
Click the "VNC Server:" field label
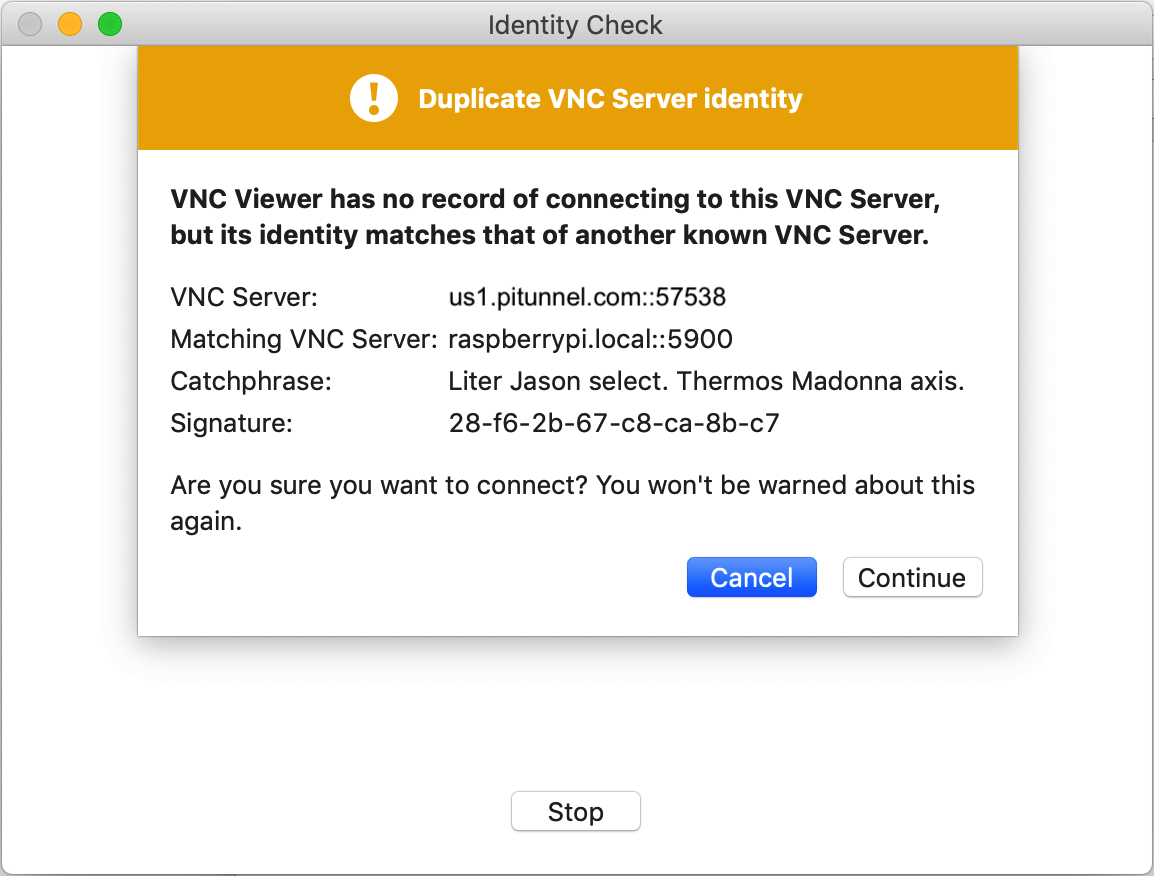[x=244, y=297]
